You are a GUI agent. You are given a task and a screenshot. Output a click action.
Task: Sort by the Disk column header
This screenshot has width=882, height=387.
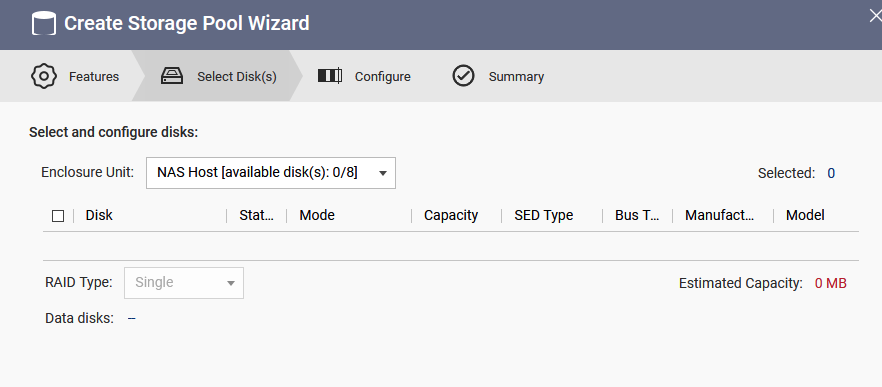pyautogui.click(x=99, y=215)
